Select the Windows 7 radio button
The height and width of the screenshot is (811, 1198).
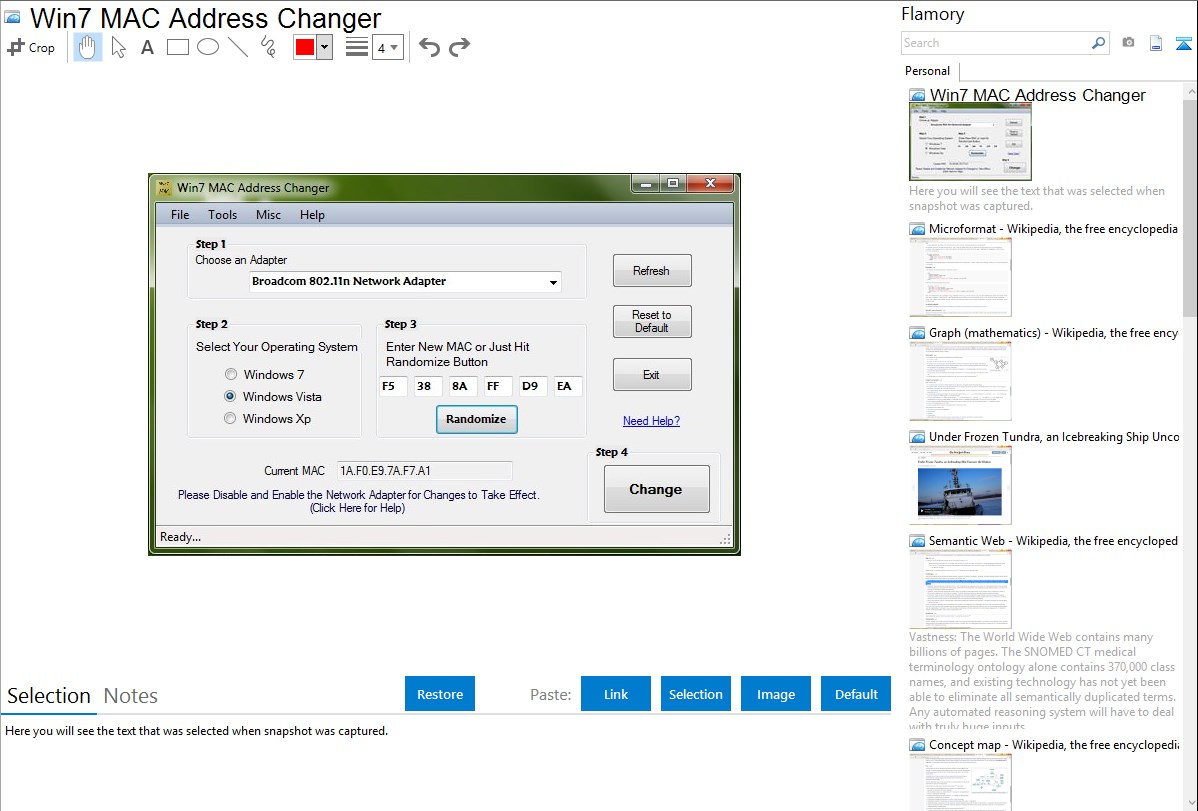point(231,375)
